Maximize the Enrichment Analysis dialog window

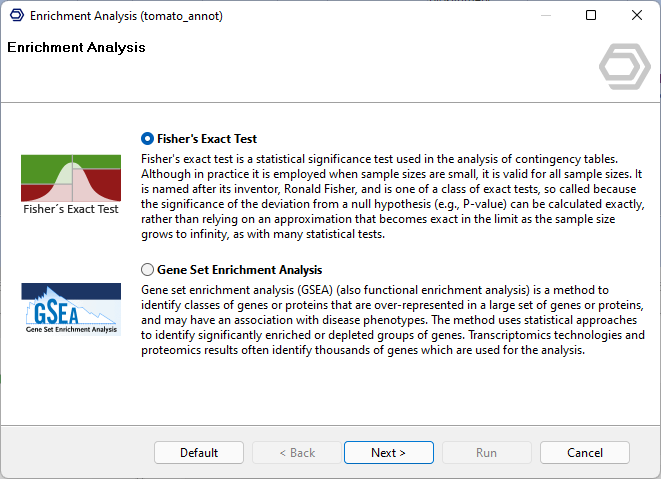(x=591, y=16)
